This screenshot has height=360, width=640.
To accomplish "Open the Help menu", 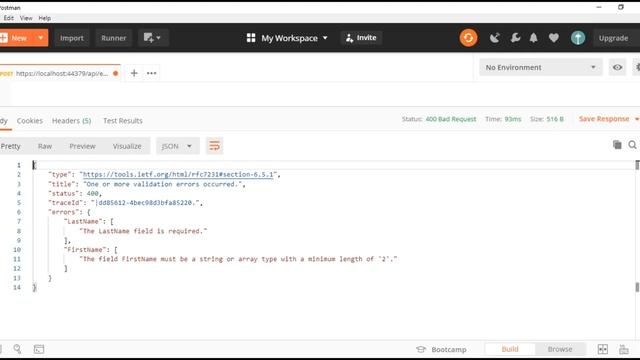I will coord(44,18).
